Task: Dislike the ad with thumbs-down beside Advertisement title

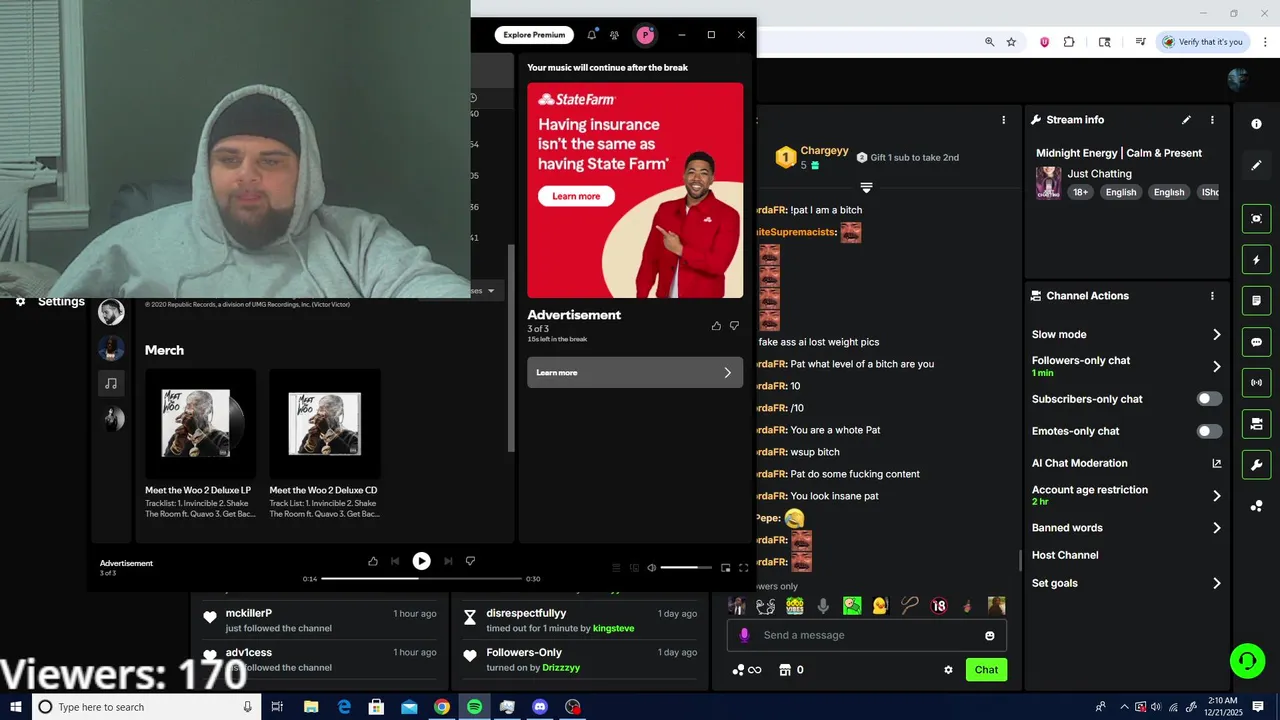Action: point(734,326)
